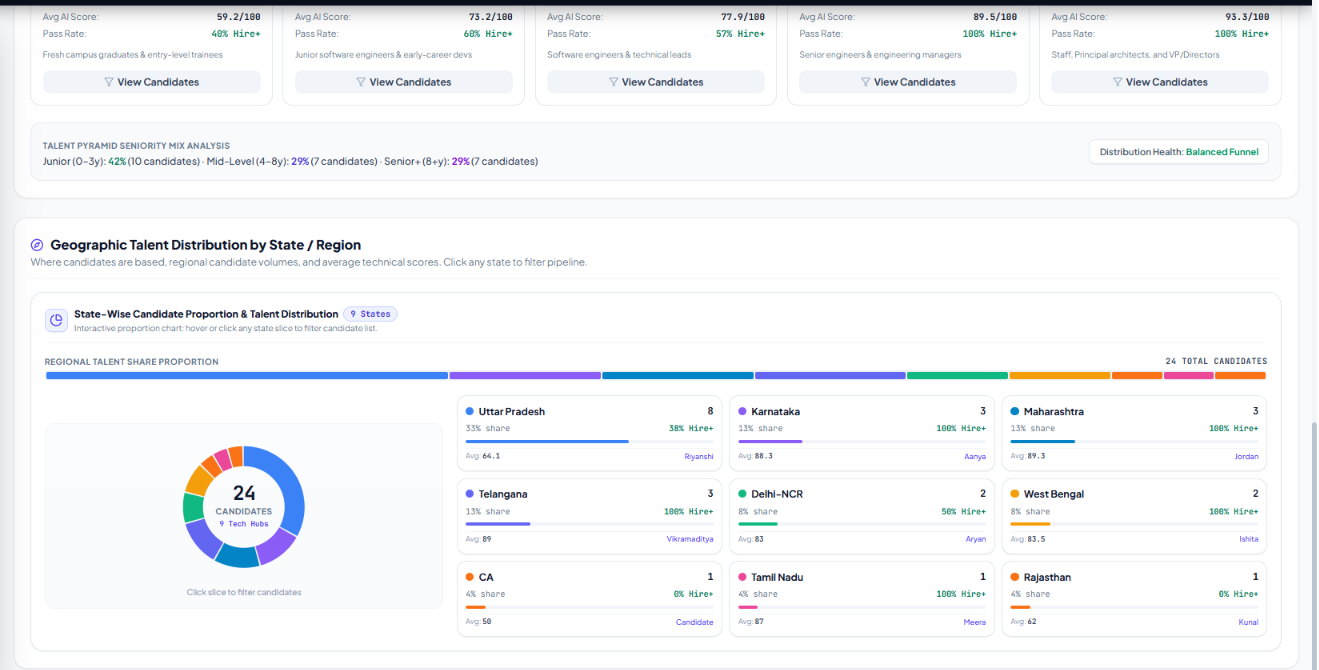1319x670 pixels.
Task: Select the Karnataka state name
Action: (776, 411)
